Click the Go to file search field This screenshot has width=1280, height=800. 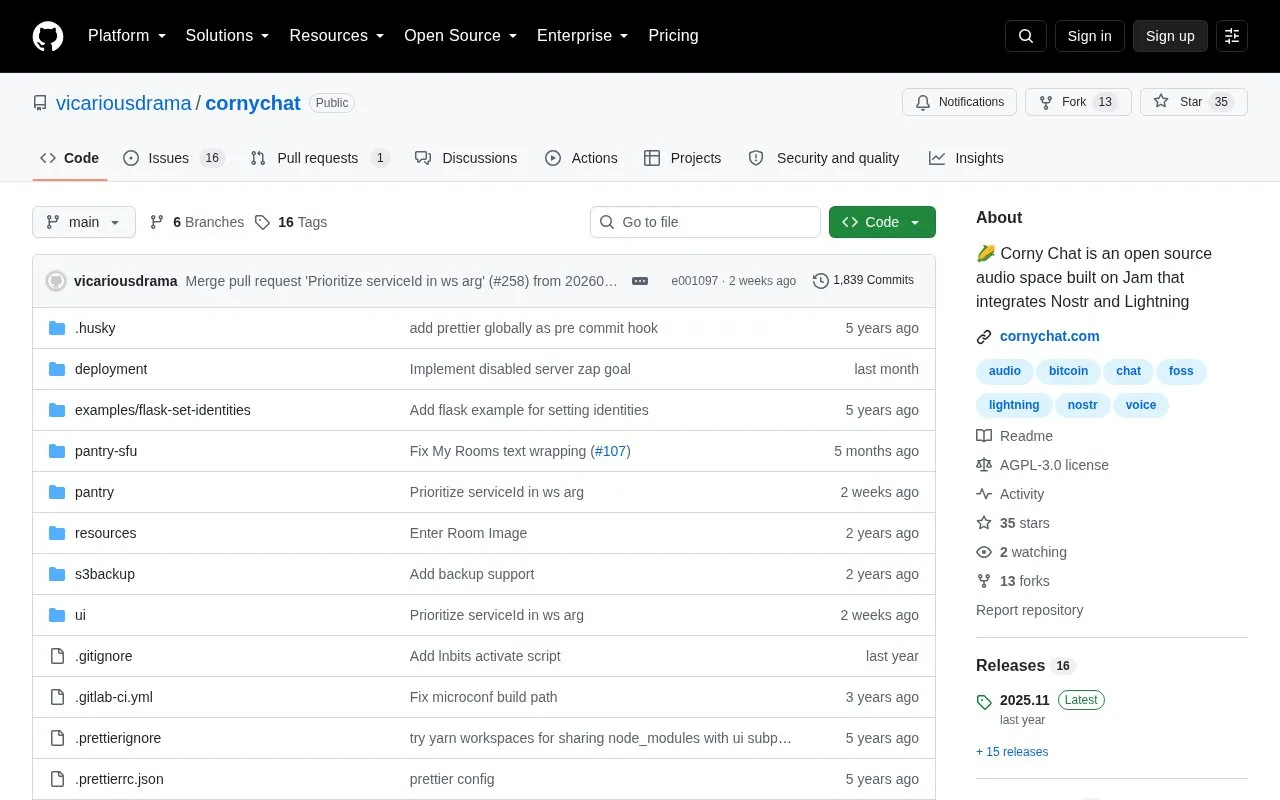[x=705, y=222]
